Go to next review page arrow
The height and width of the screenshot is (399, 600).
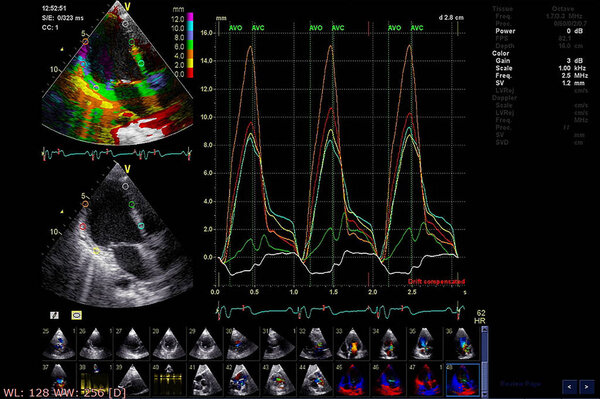tap(587, 387)
